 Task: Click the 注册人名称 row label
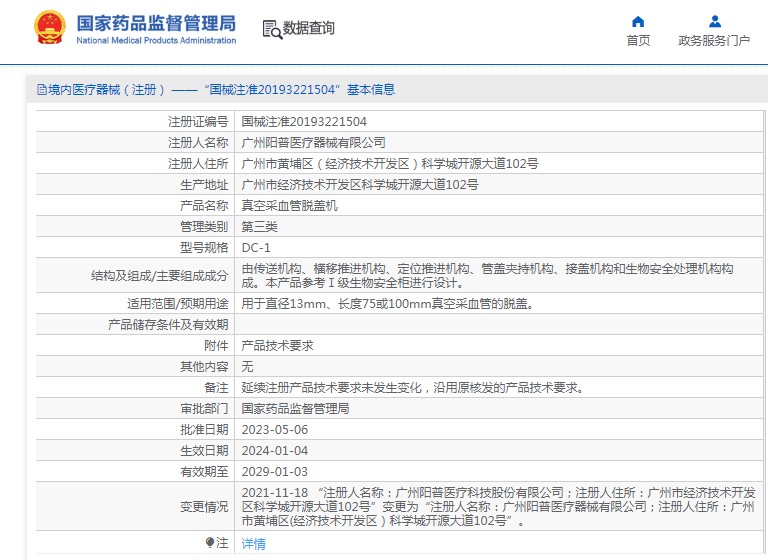tap(198, 143)
